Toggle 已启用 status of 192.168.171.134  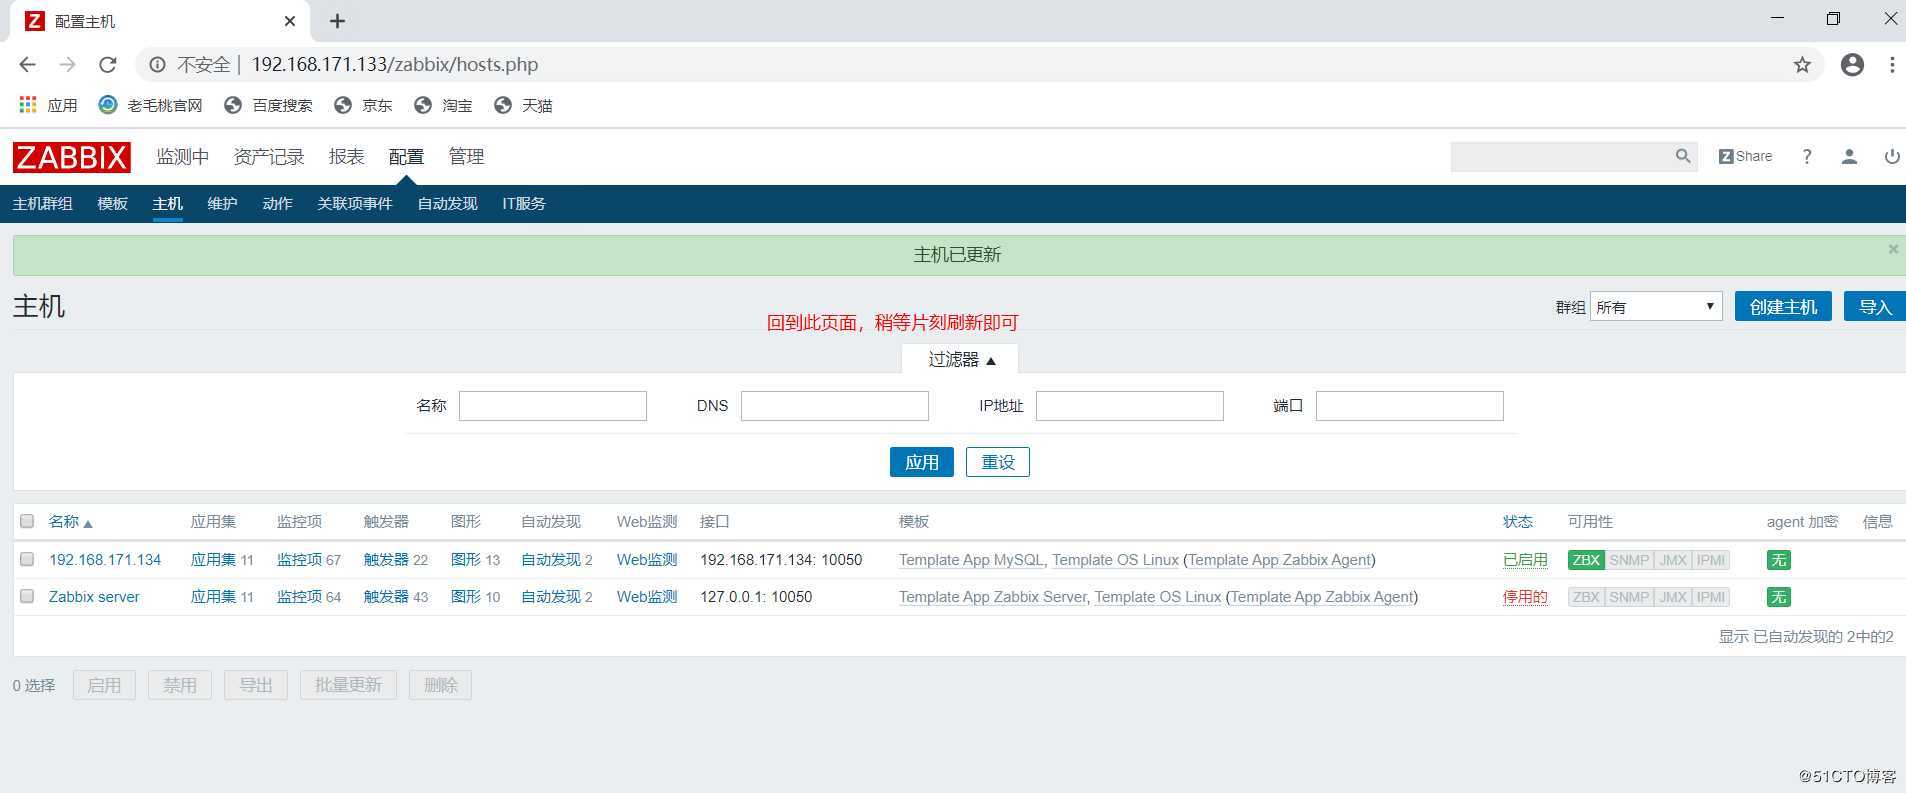click(x=1525, y=560)
